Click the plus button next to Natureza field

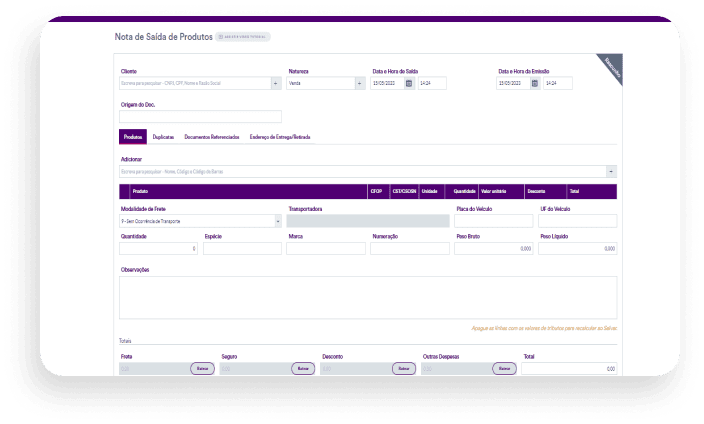360,83
